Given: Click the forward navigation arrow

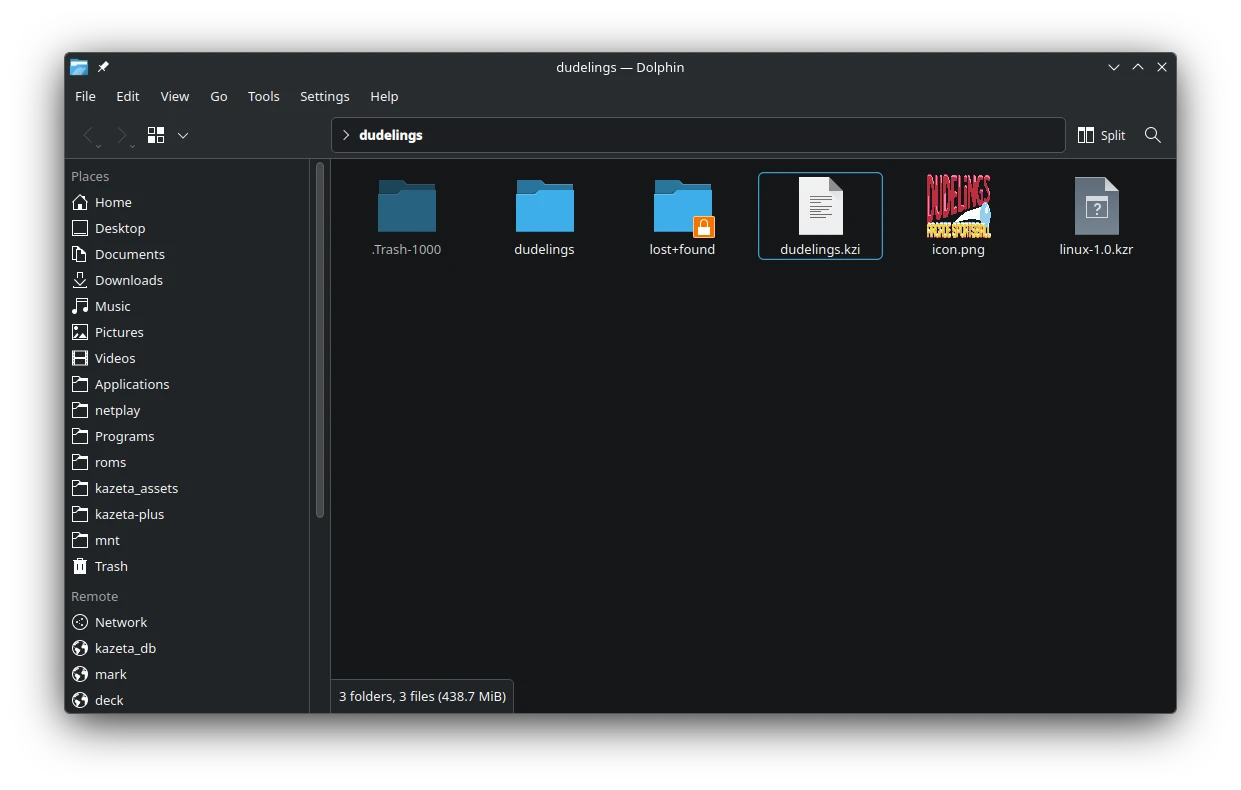Looking at the screenshot, I should 122,135.
